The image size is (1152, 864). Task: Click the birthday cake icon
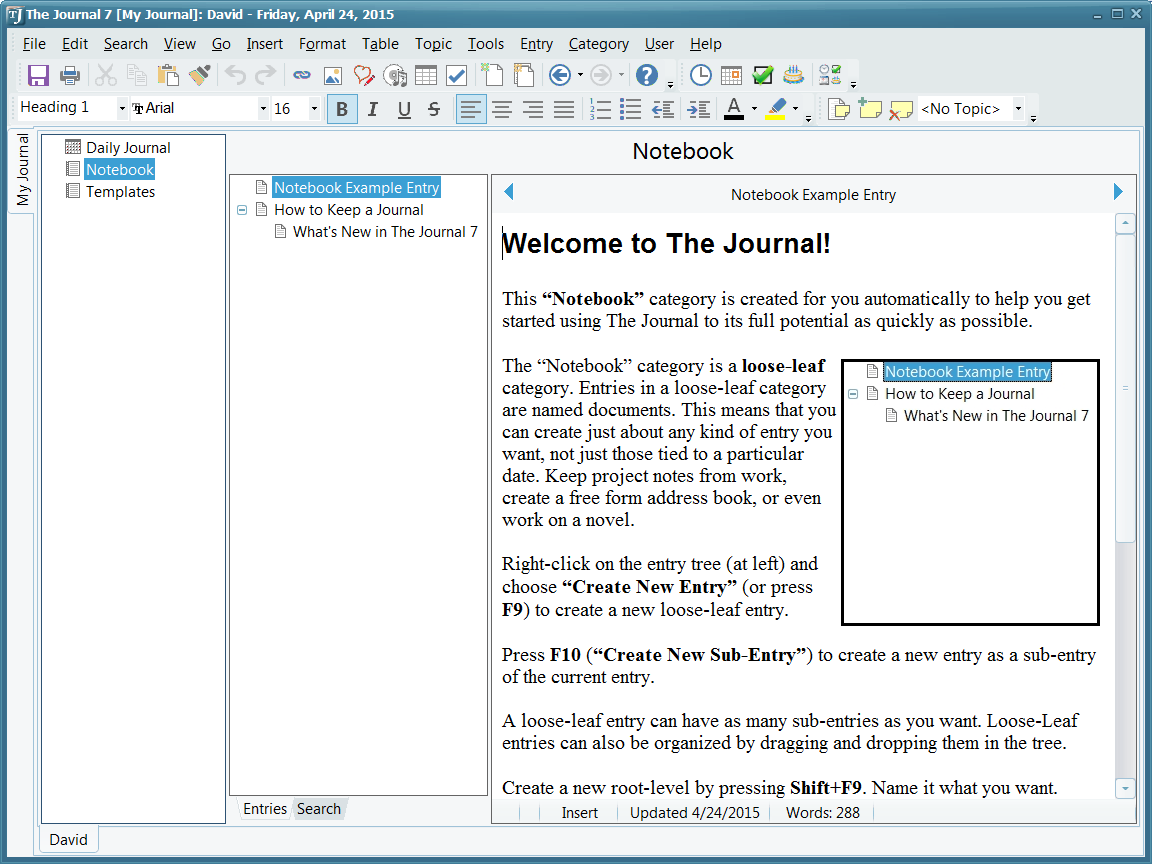click(x=793, y=75)
